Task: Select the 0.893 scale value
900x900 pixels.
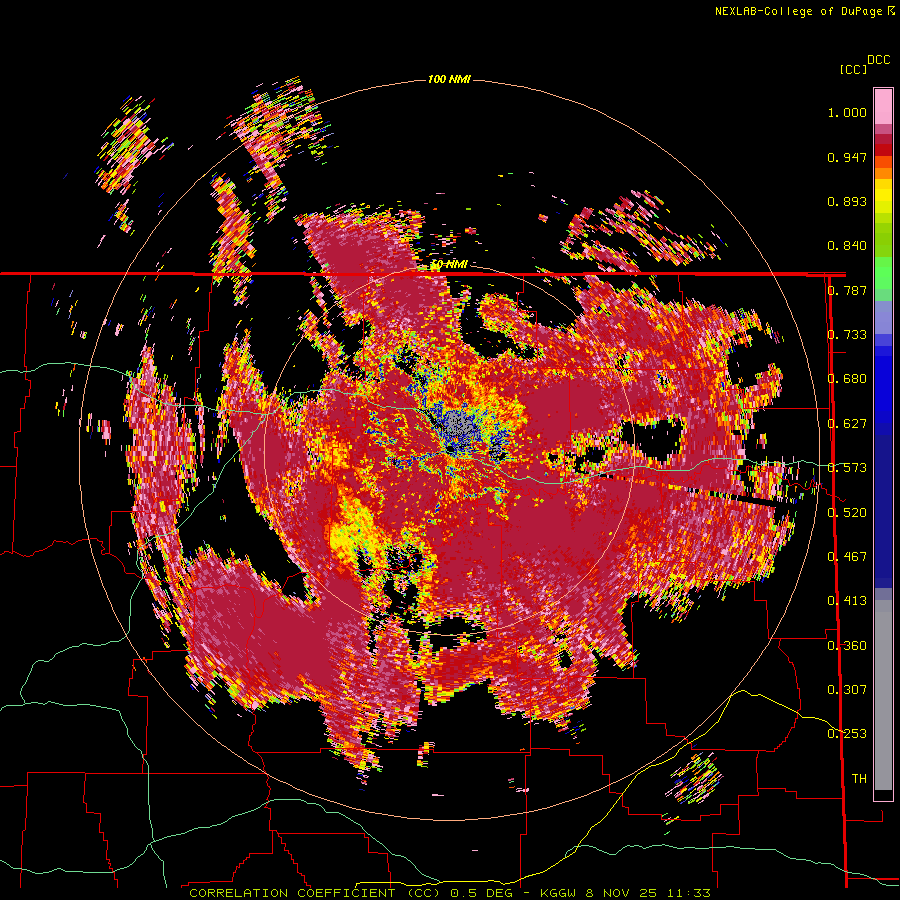Action: coord(847,201)
